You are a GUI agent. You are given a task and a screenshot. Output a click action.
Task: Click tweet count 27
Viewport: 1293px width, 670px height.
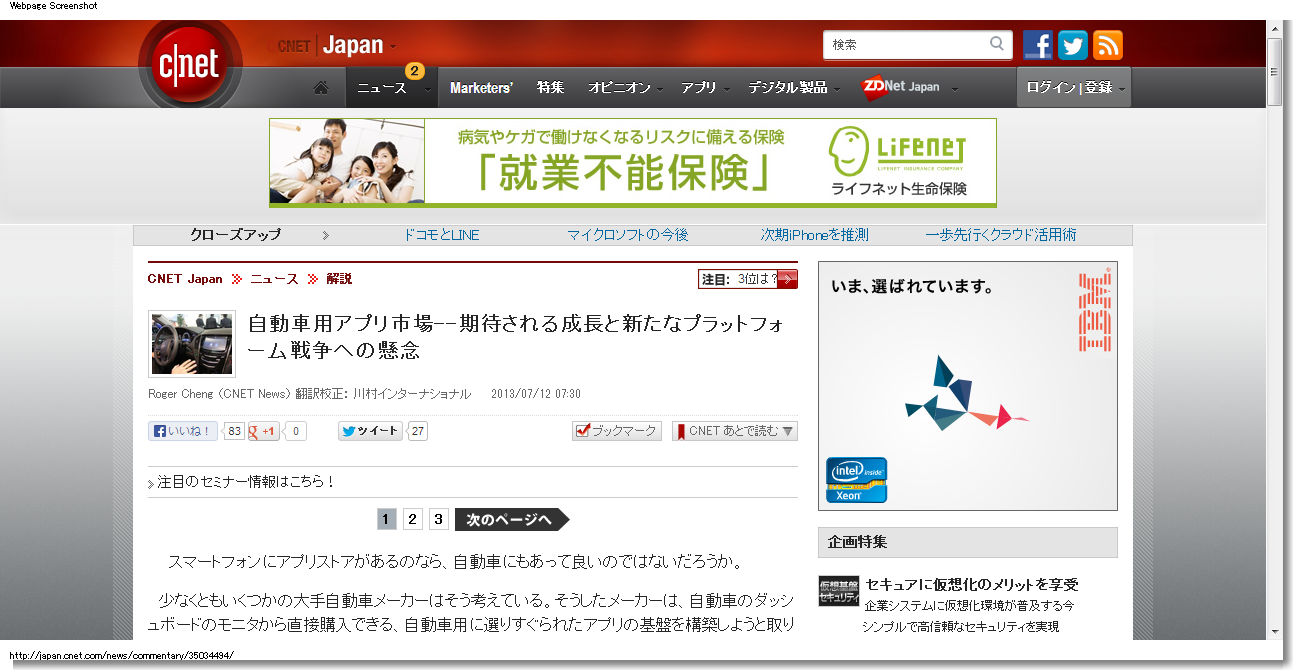pos(418,431)
